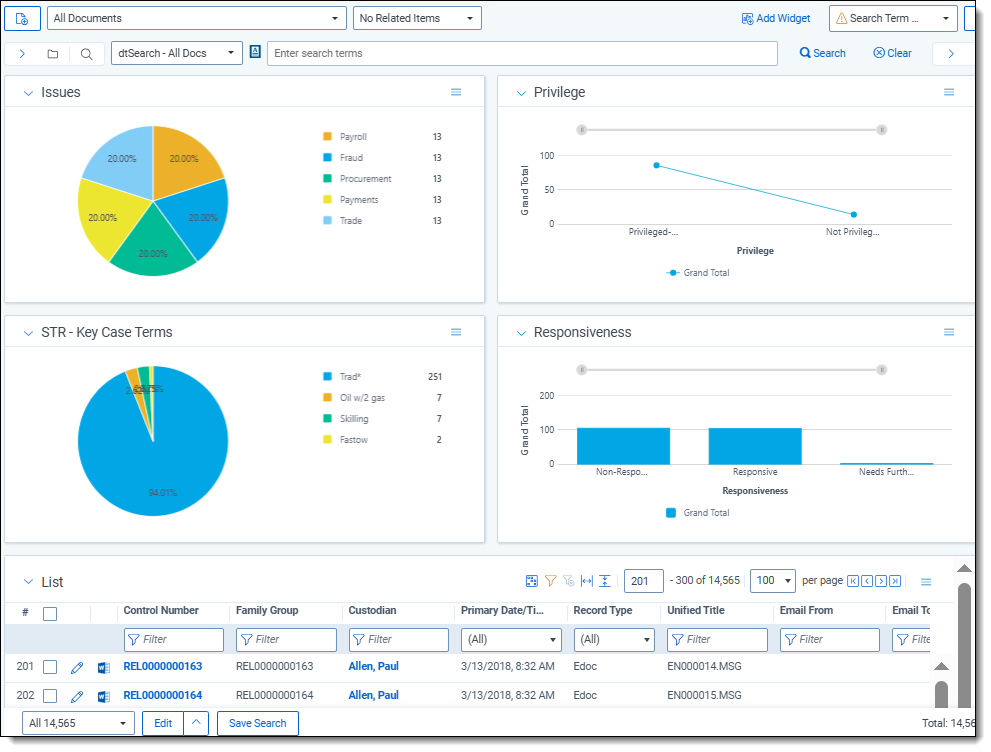Tick the checkbox for row 201
The width and height of the screenshot is (991, 752).
[50, 667]
